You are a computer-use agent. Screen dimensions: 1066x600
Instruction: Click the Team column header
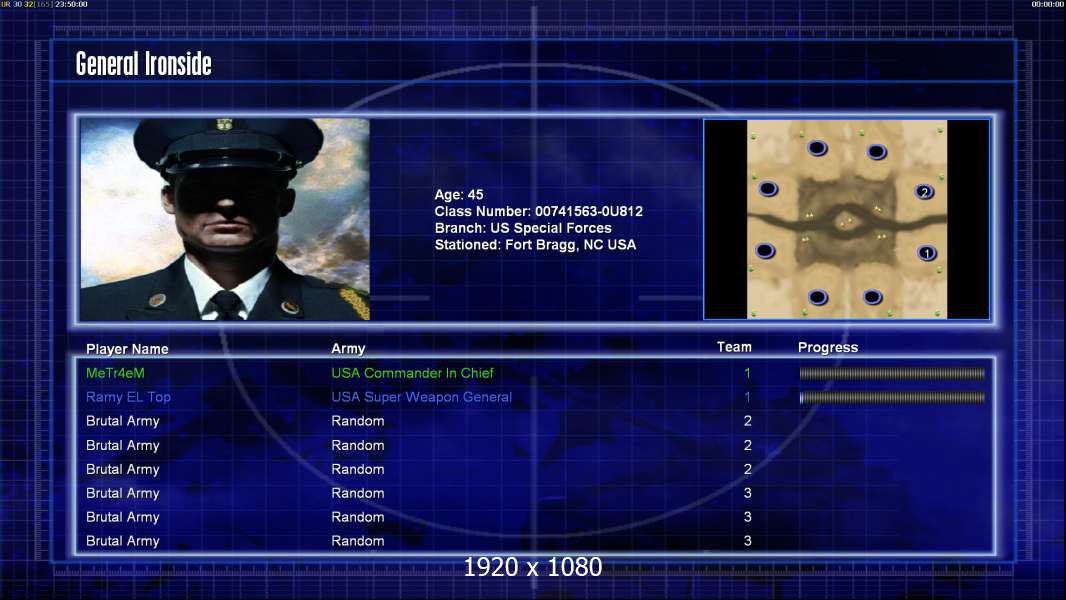(x=734, y=347)
